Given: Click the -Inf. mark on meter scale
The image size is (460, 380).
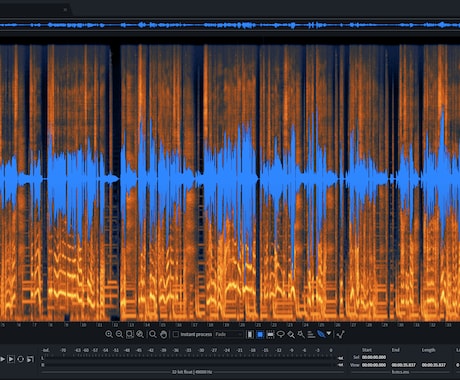Looking at the screenshot, I should click(46, 350).
